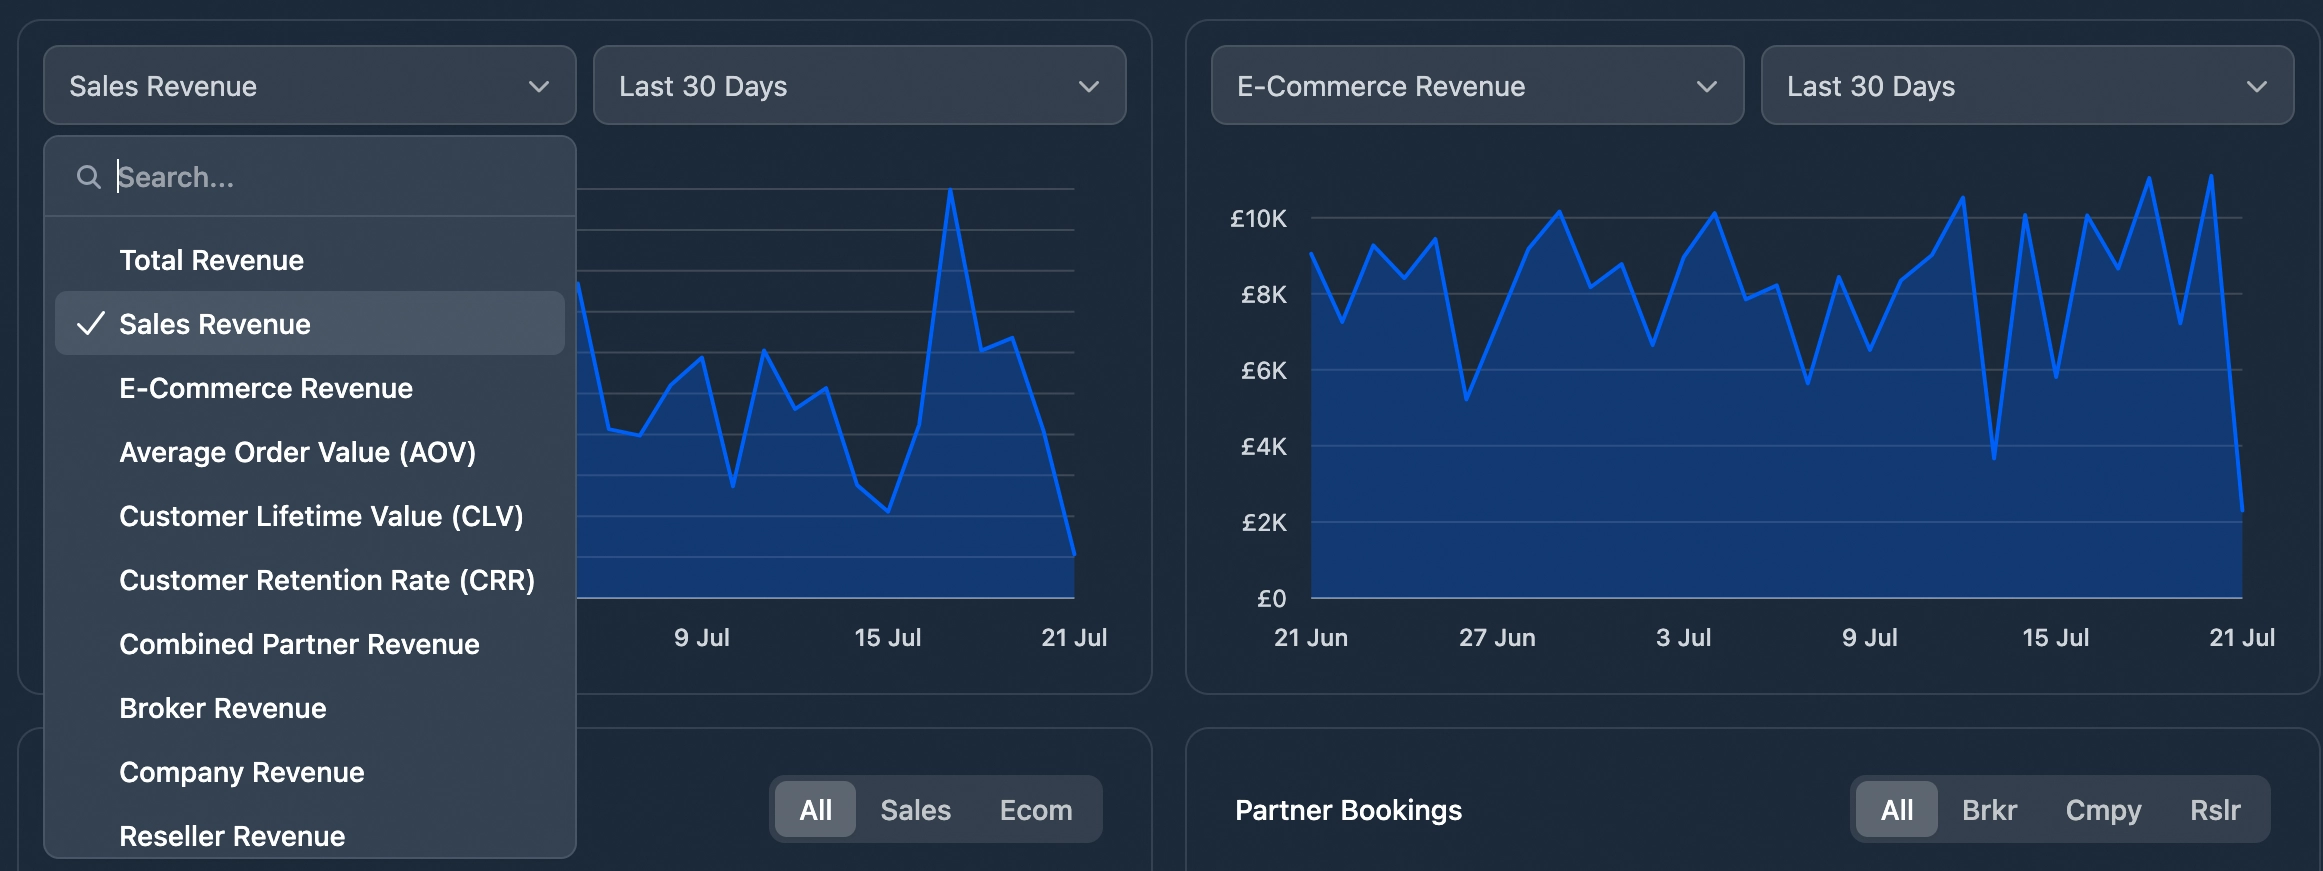The height and width of the screenshot is (871, 2323).
Task: Choose E-Commerce Revenue in the dropdown list
Action: (266, 388)
